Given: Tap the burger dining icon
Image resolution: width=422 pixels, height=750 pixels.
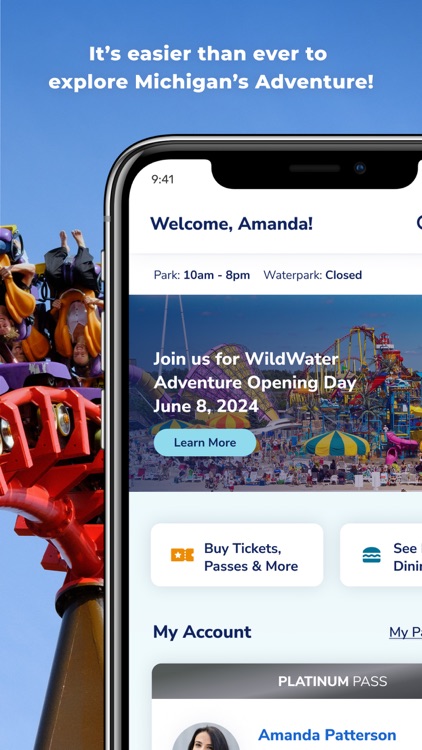Looking at the screenshot, I should click(x=372, y=555).
